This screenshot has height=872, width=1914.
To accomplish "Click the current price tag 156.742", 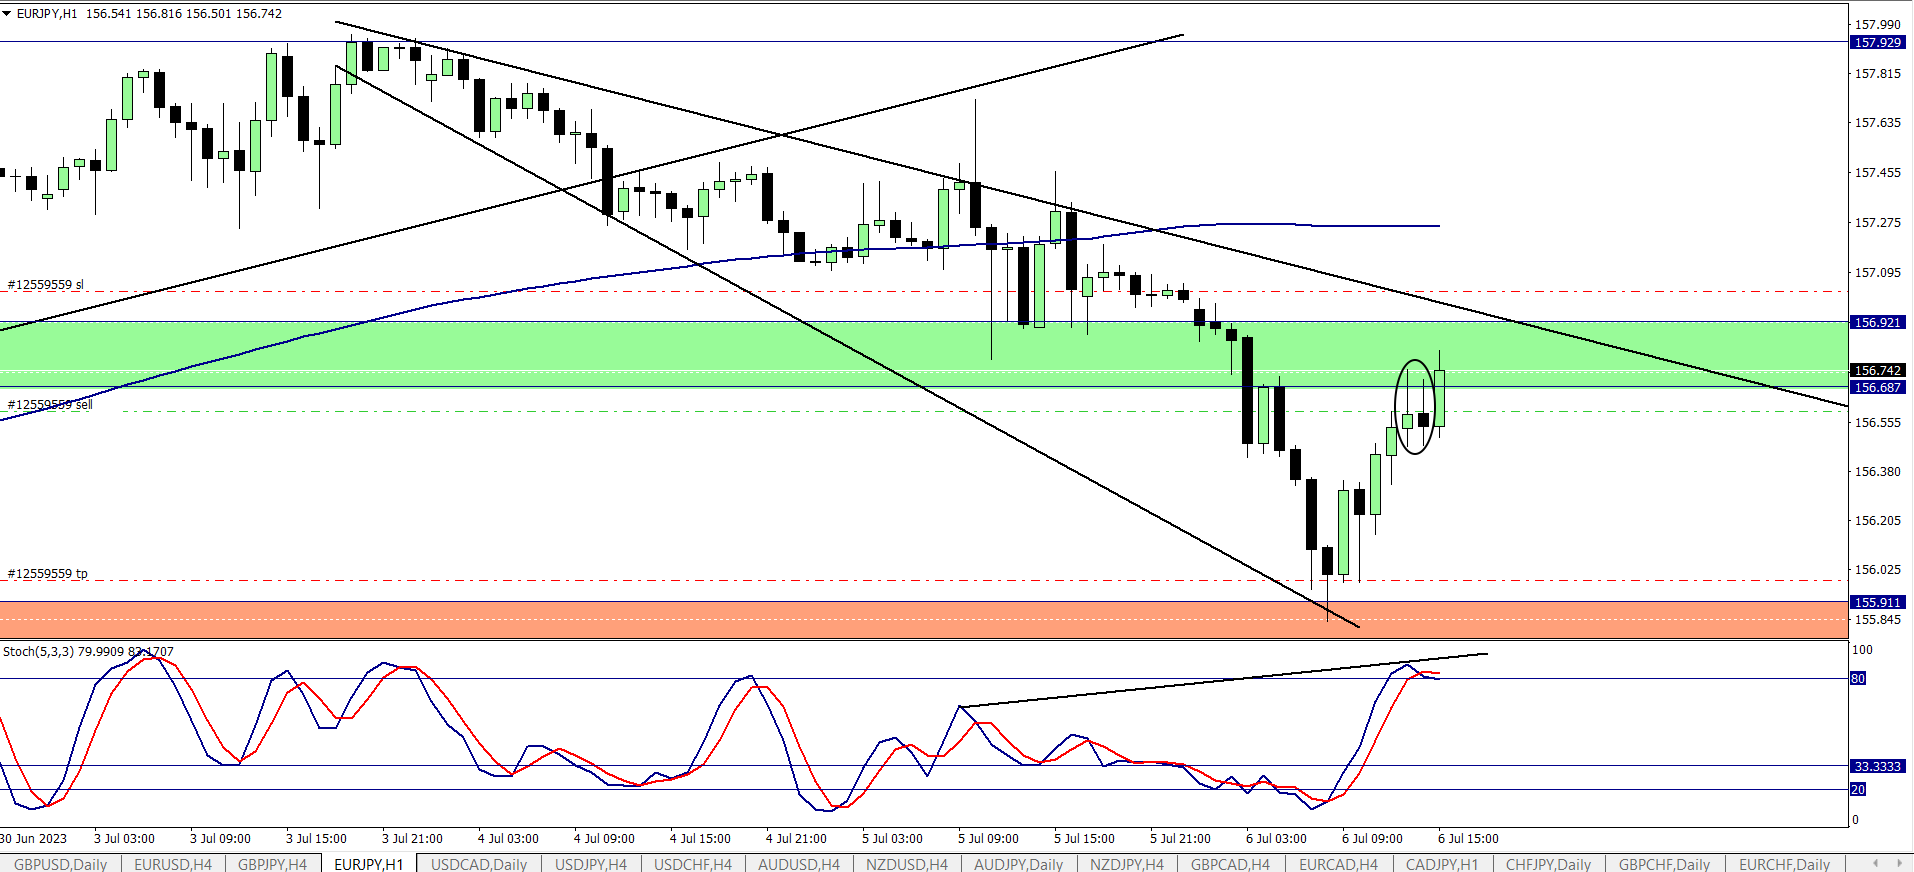I will click(1878, 370).
